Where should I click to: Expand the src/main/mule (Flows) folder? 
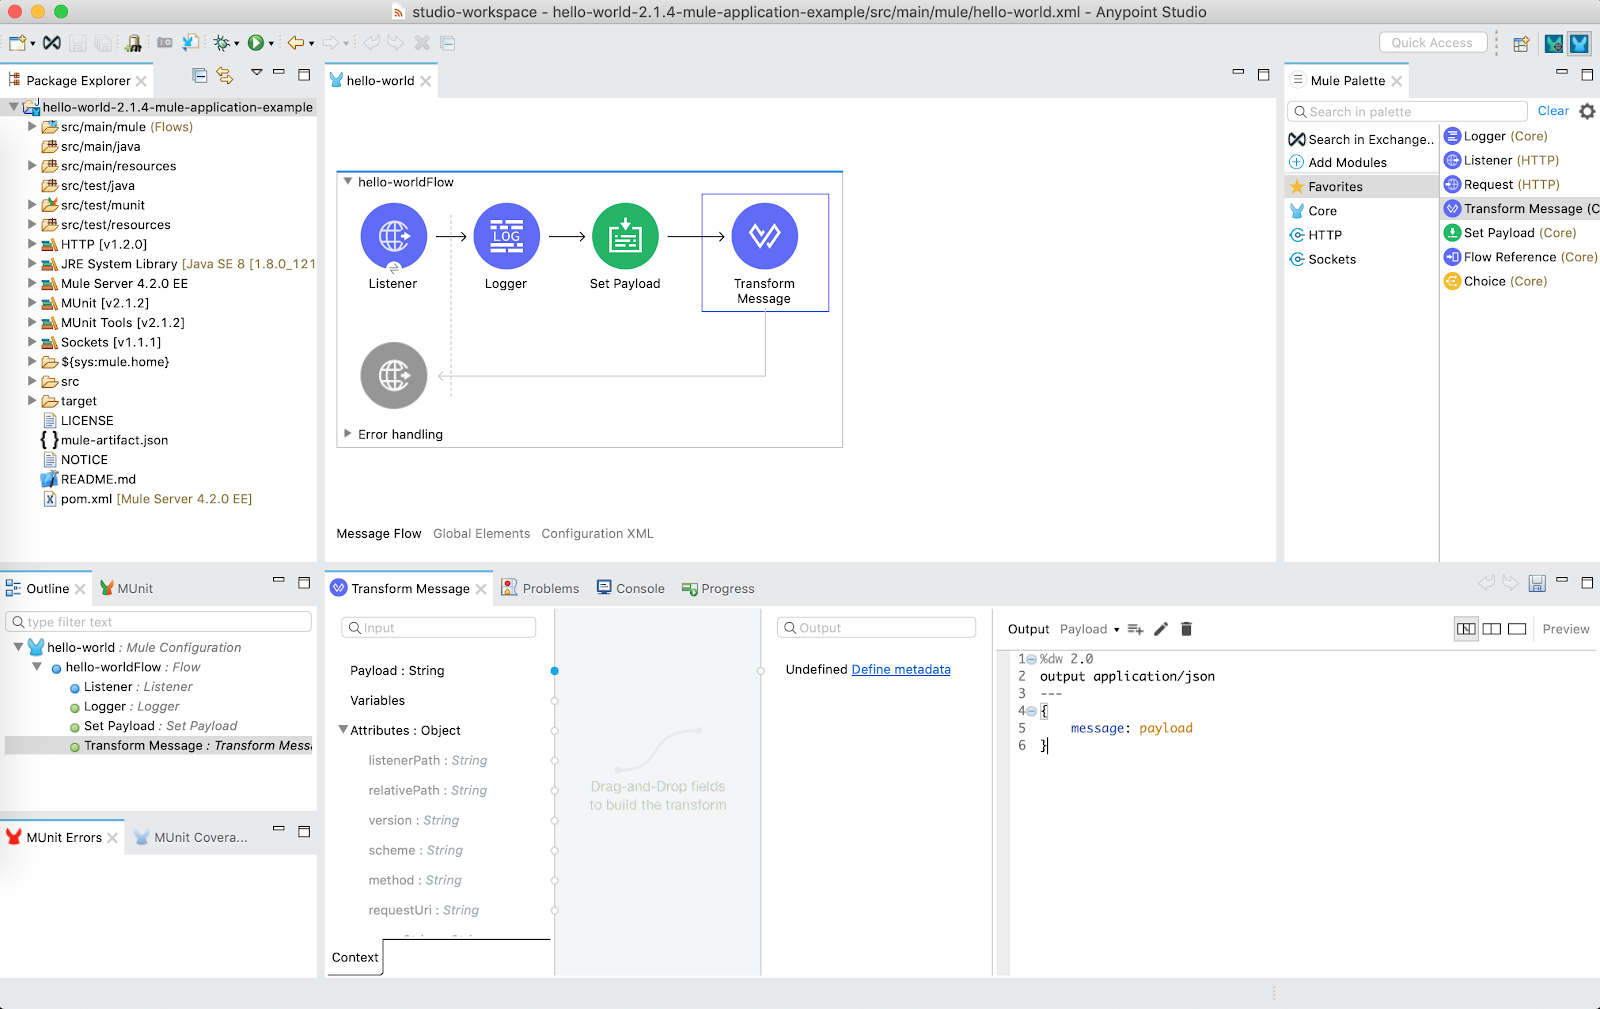[x=32, y=127]
